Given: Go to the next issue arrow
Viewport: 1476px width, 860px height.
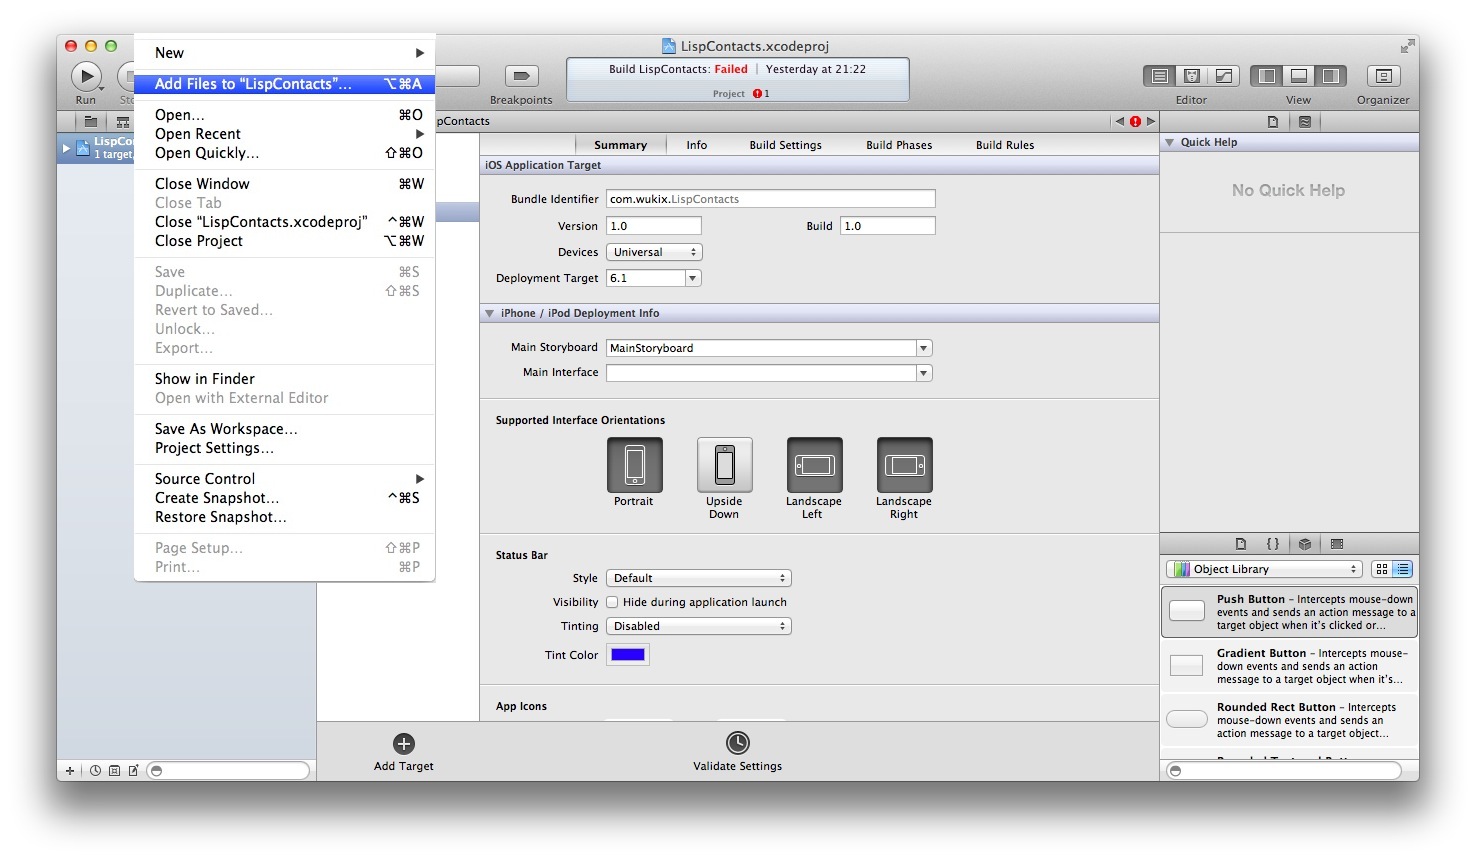Looking at the screenshot, I should [x=1151, y=122].
